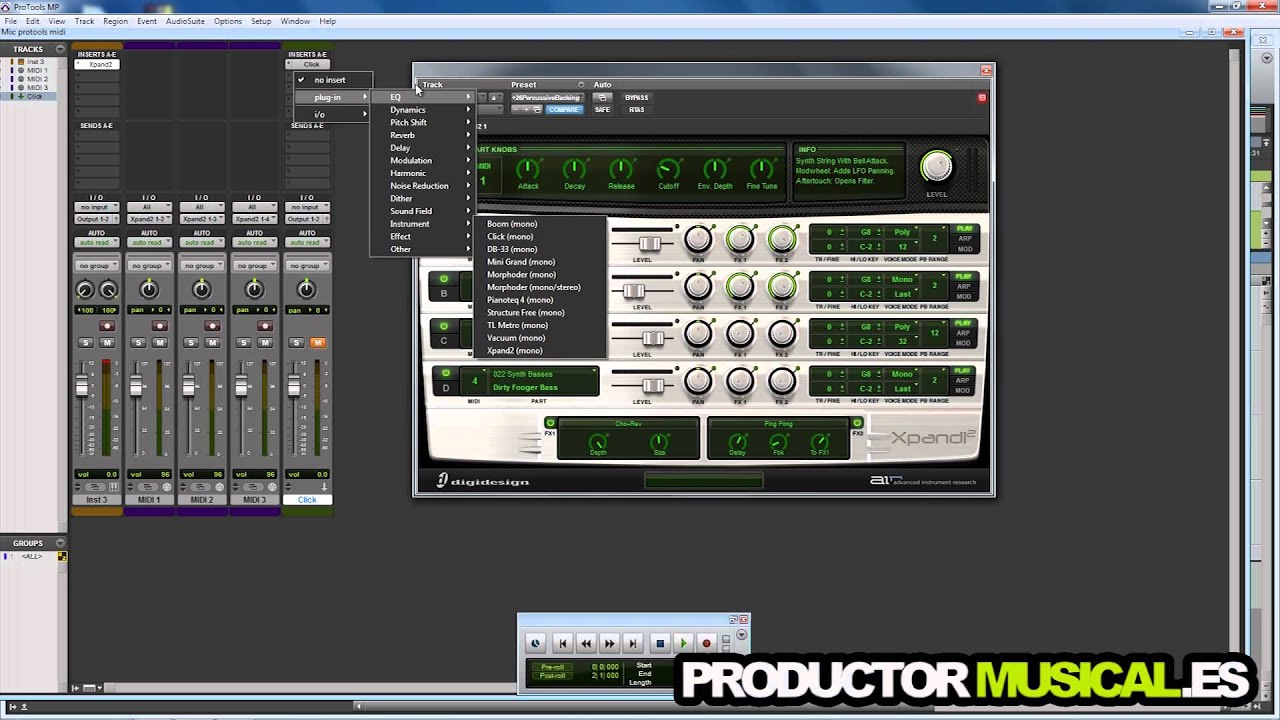Click the fast forward transport button
The image size is (1280, 720).
point(609,644)
